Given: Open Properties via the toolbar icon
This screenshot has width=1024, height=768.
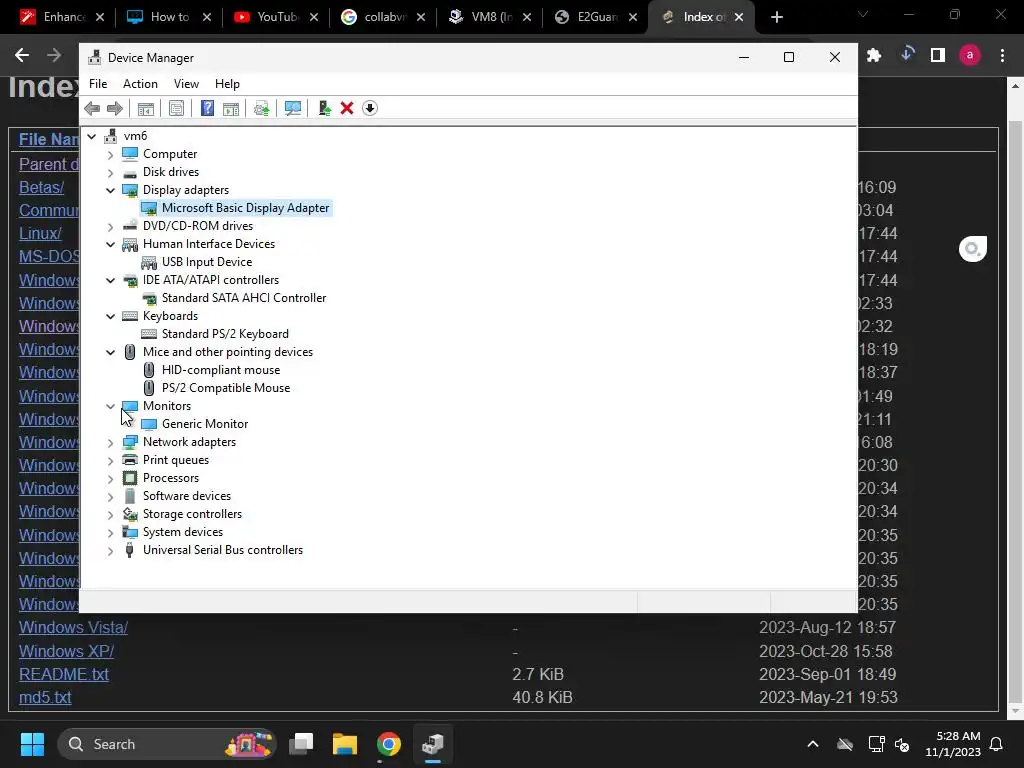Looking at the screenshot, I should click(x=176, y=108).
